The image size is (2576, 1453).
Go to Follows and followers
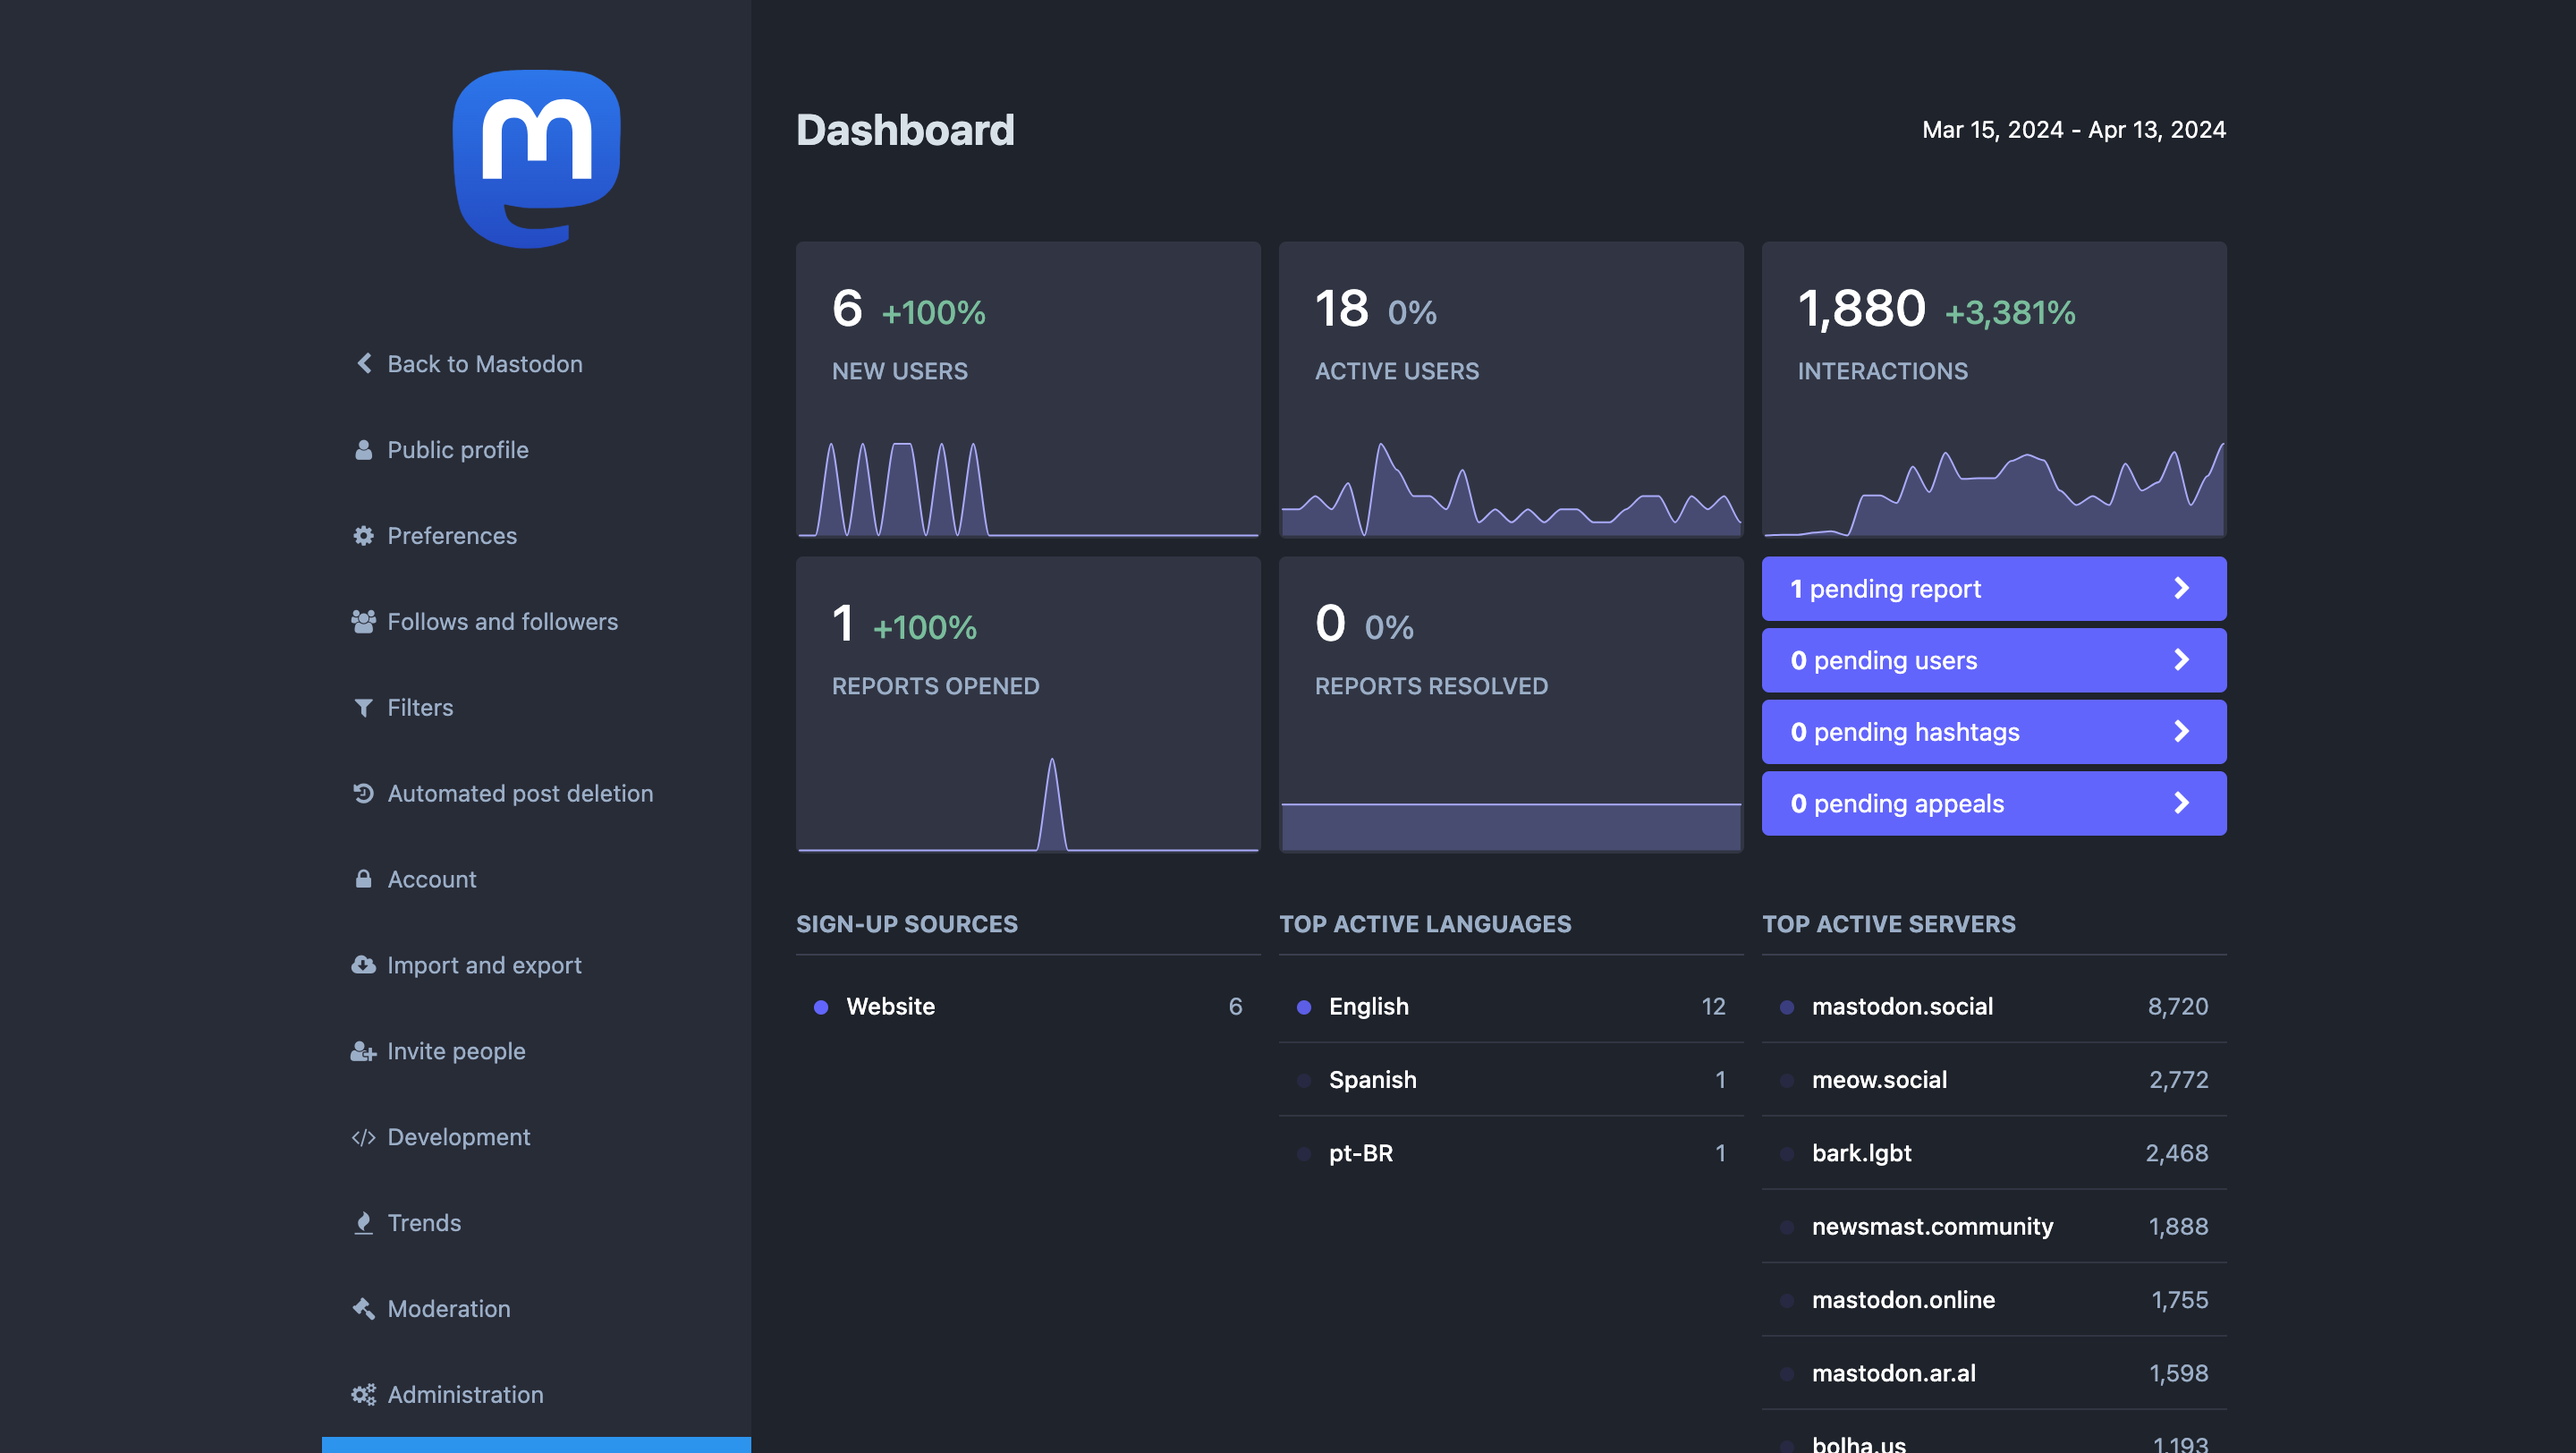click(502, 621)
